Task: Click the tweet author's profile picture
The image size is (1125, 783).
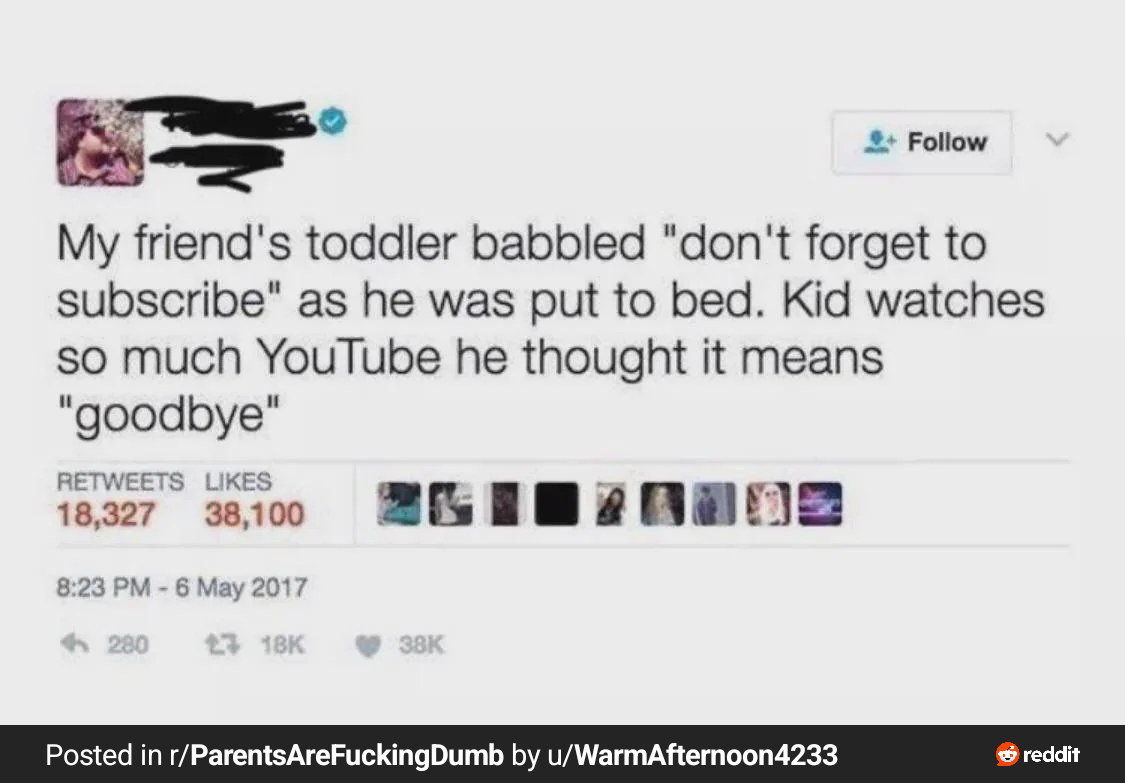Action: (100, 142)
